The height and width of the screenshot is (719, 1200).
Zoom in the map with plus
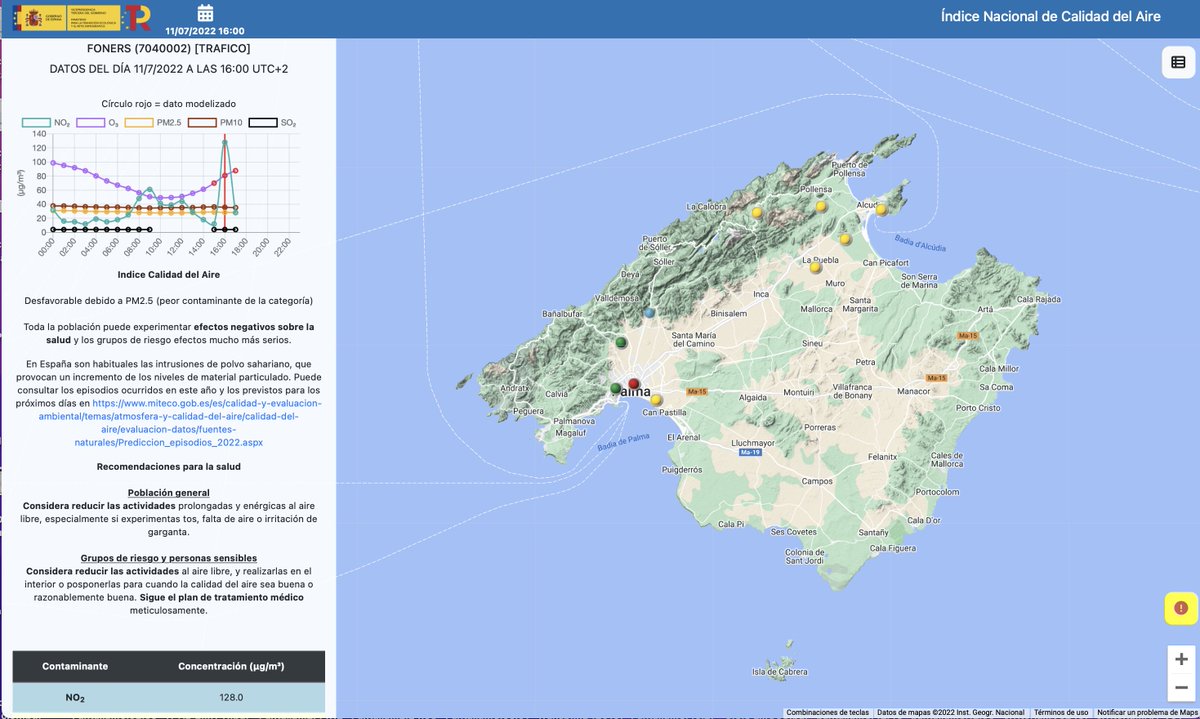[1182, 660]
